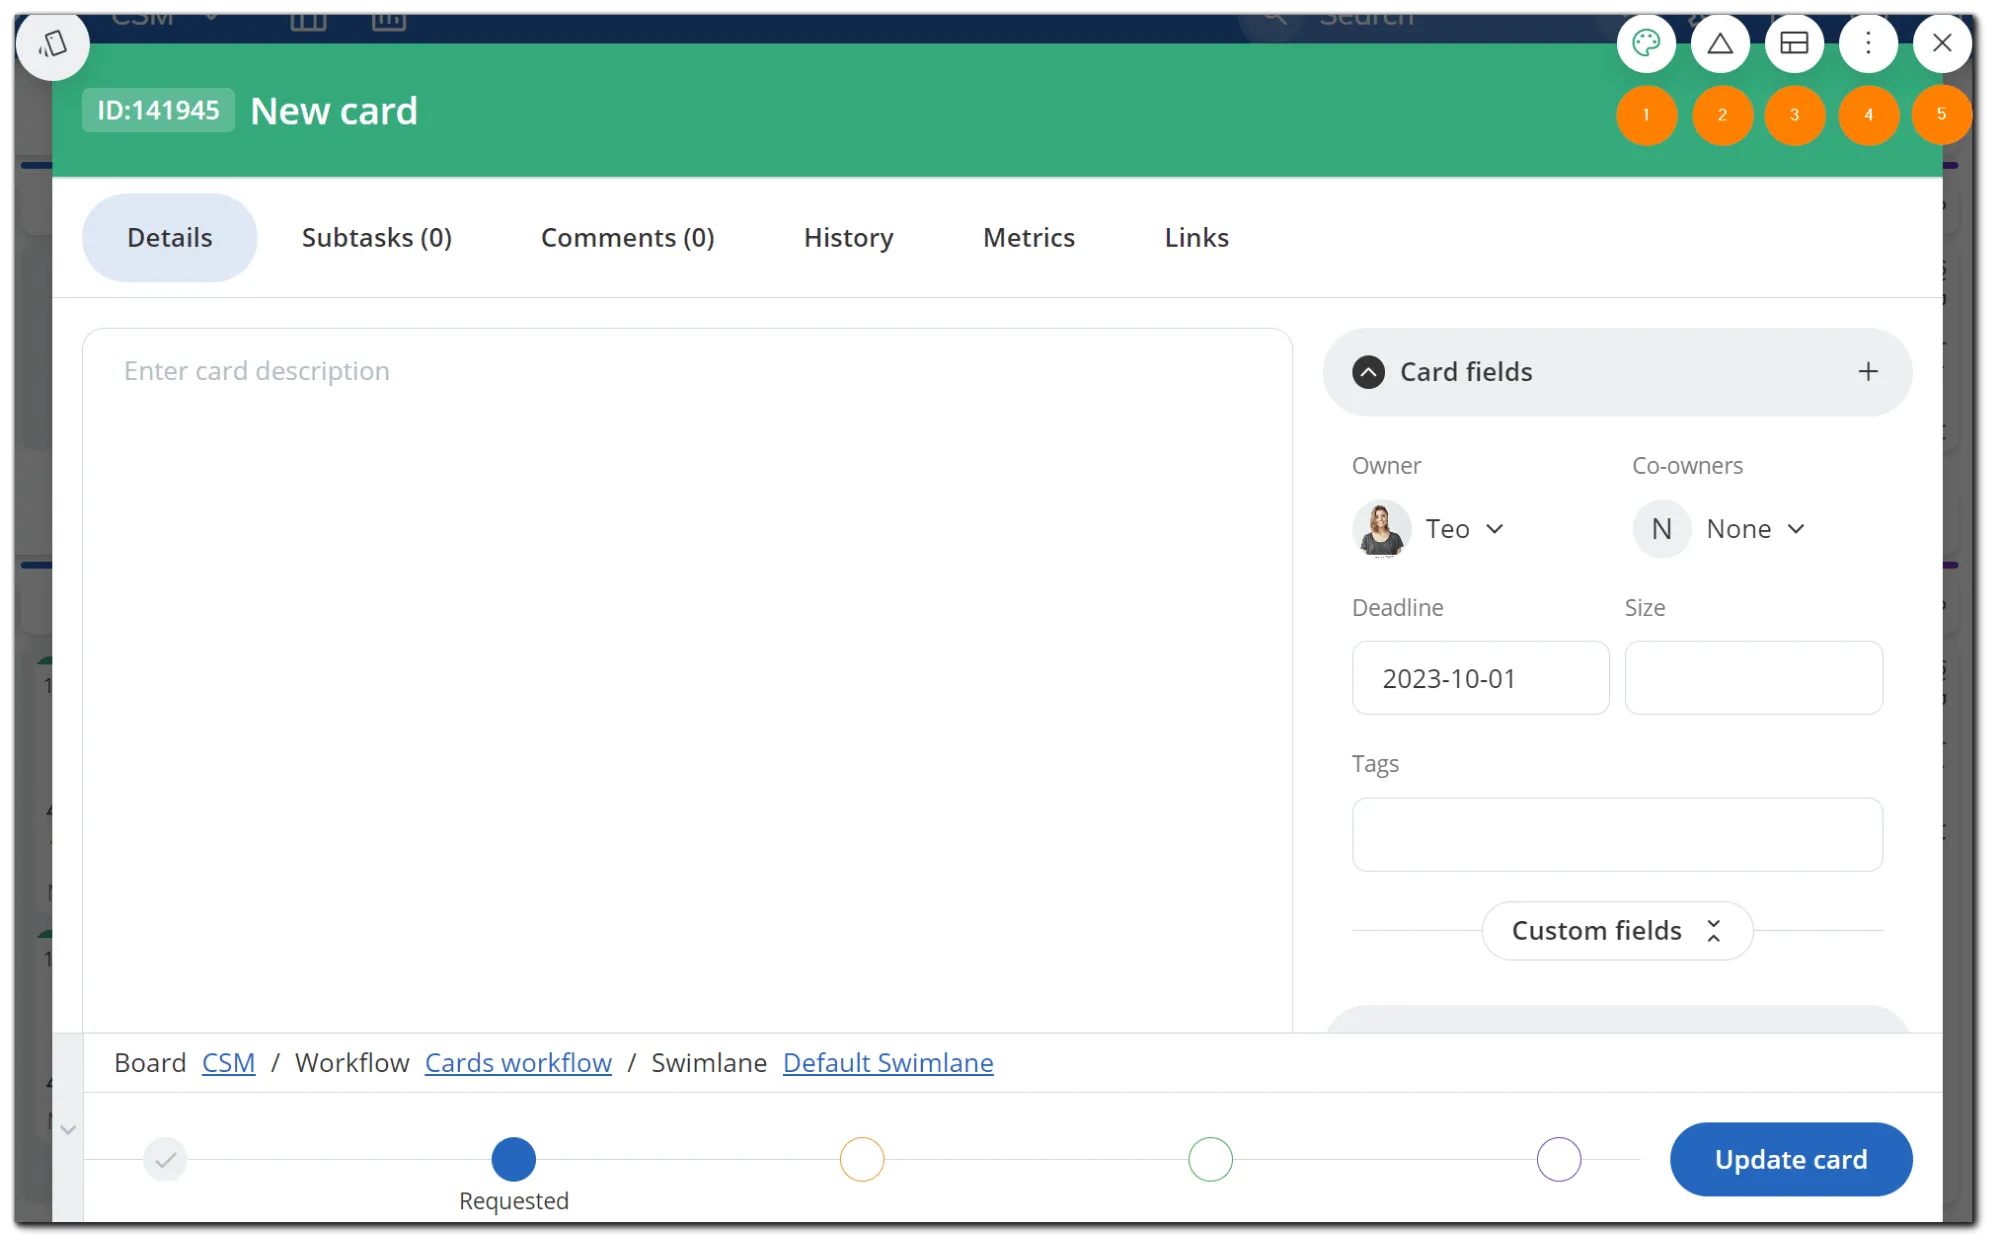1999x1249 pixels.
Task: Open the card layout template icon
Action: pos(1794,43)
